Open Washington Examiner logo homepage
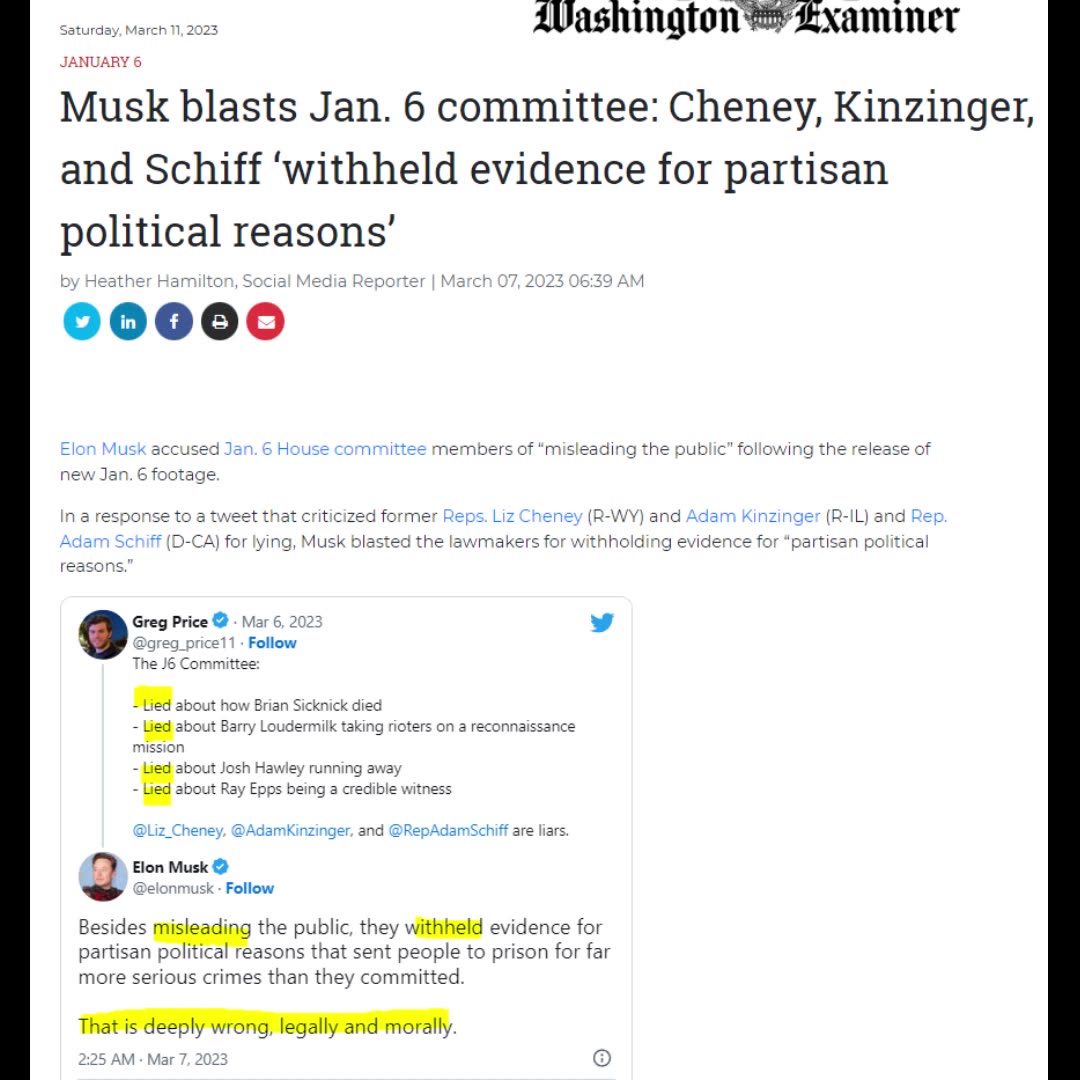Viewport: 1080px width, 1080px height. point(746,17)
